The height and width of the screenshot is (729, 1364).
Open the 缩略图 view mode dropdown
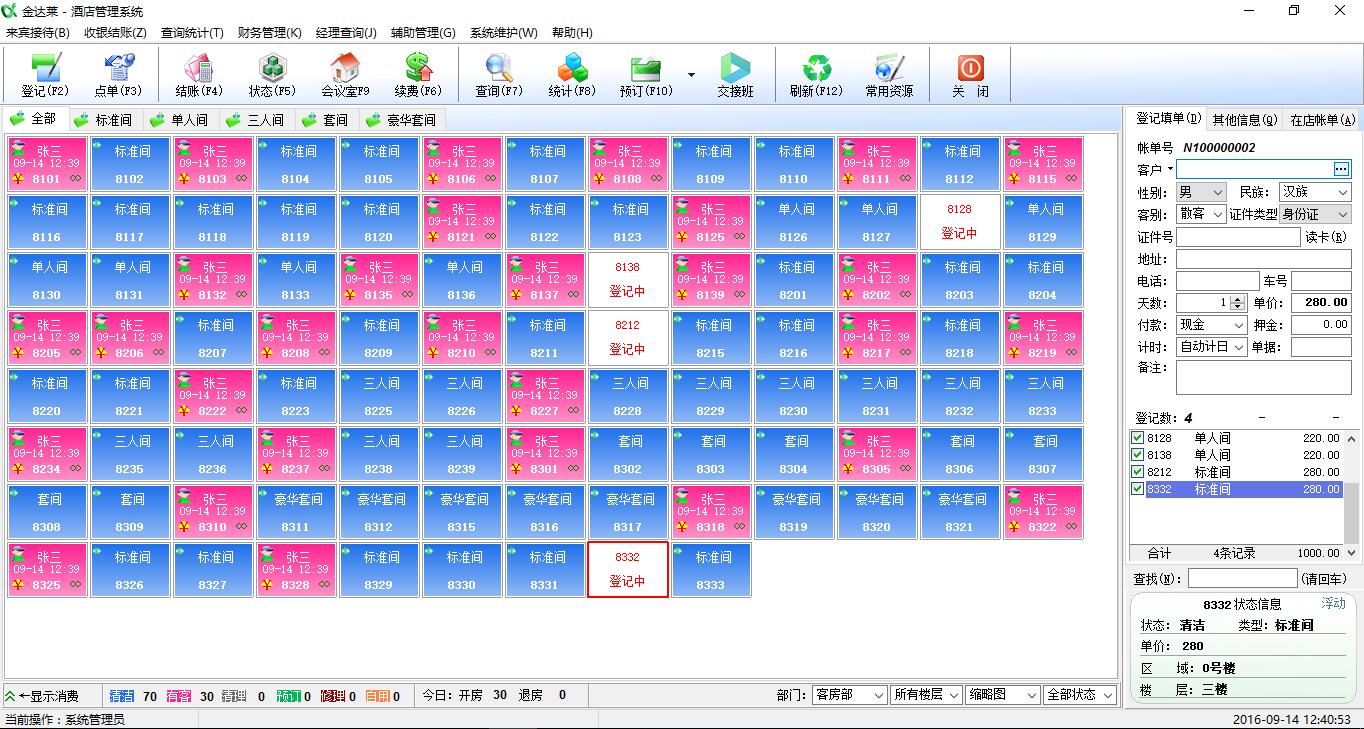coord(1004,695)
